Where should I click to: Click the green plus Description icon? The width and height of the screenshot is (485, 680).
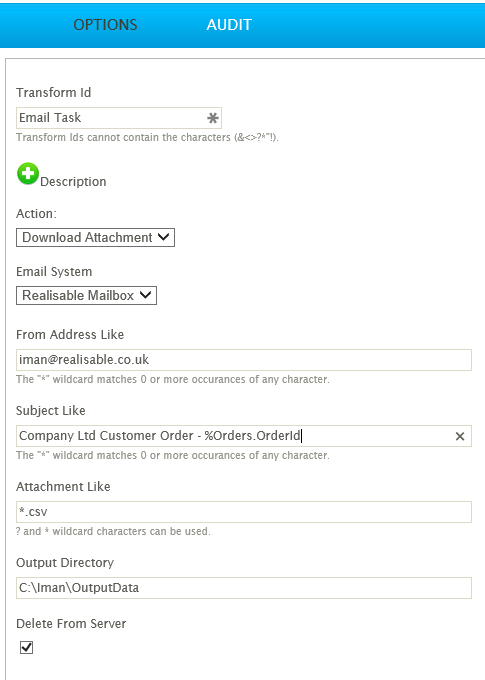coord(28,173)
